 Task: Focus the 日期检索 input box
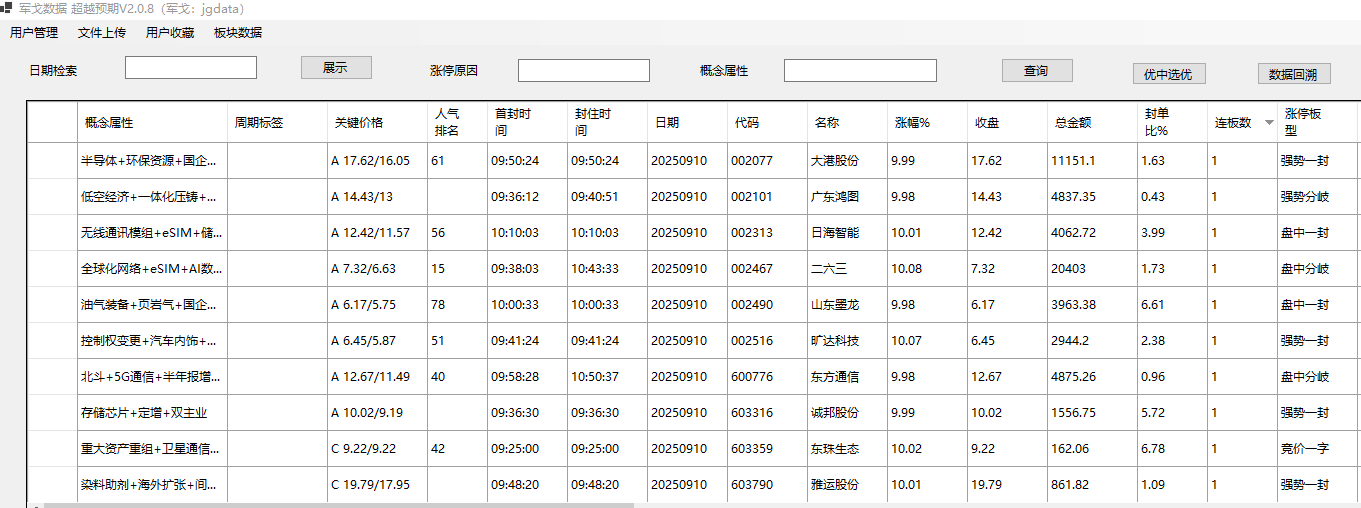tap(190, 68)
